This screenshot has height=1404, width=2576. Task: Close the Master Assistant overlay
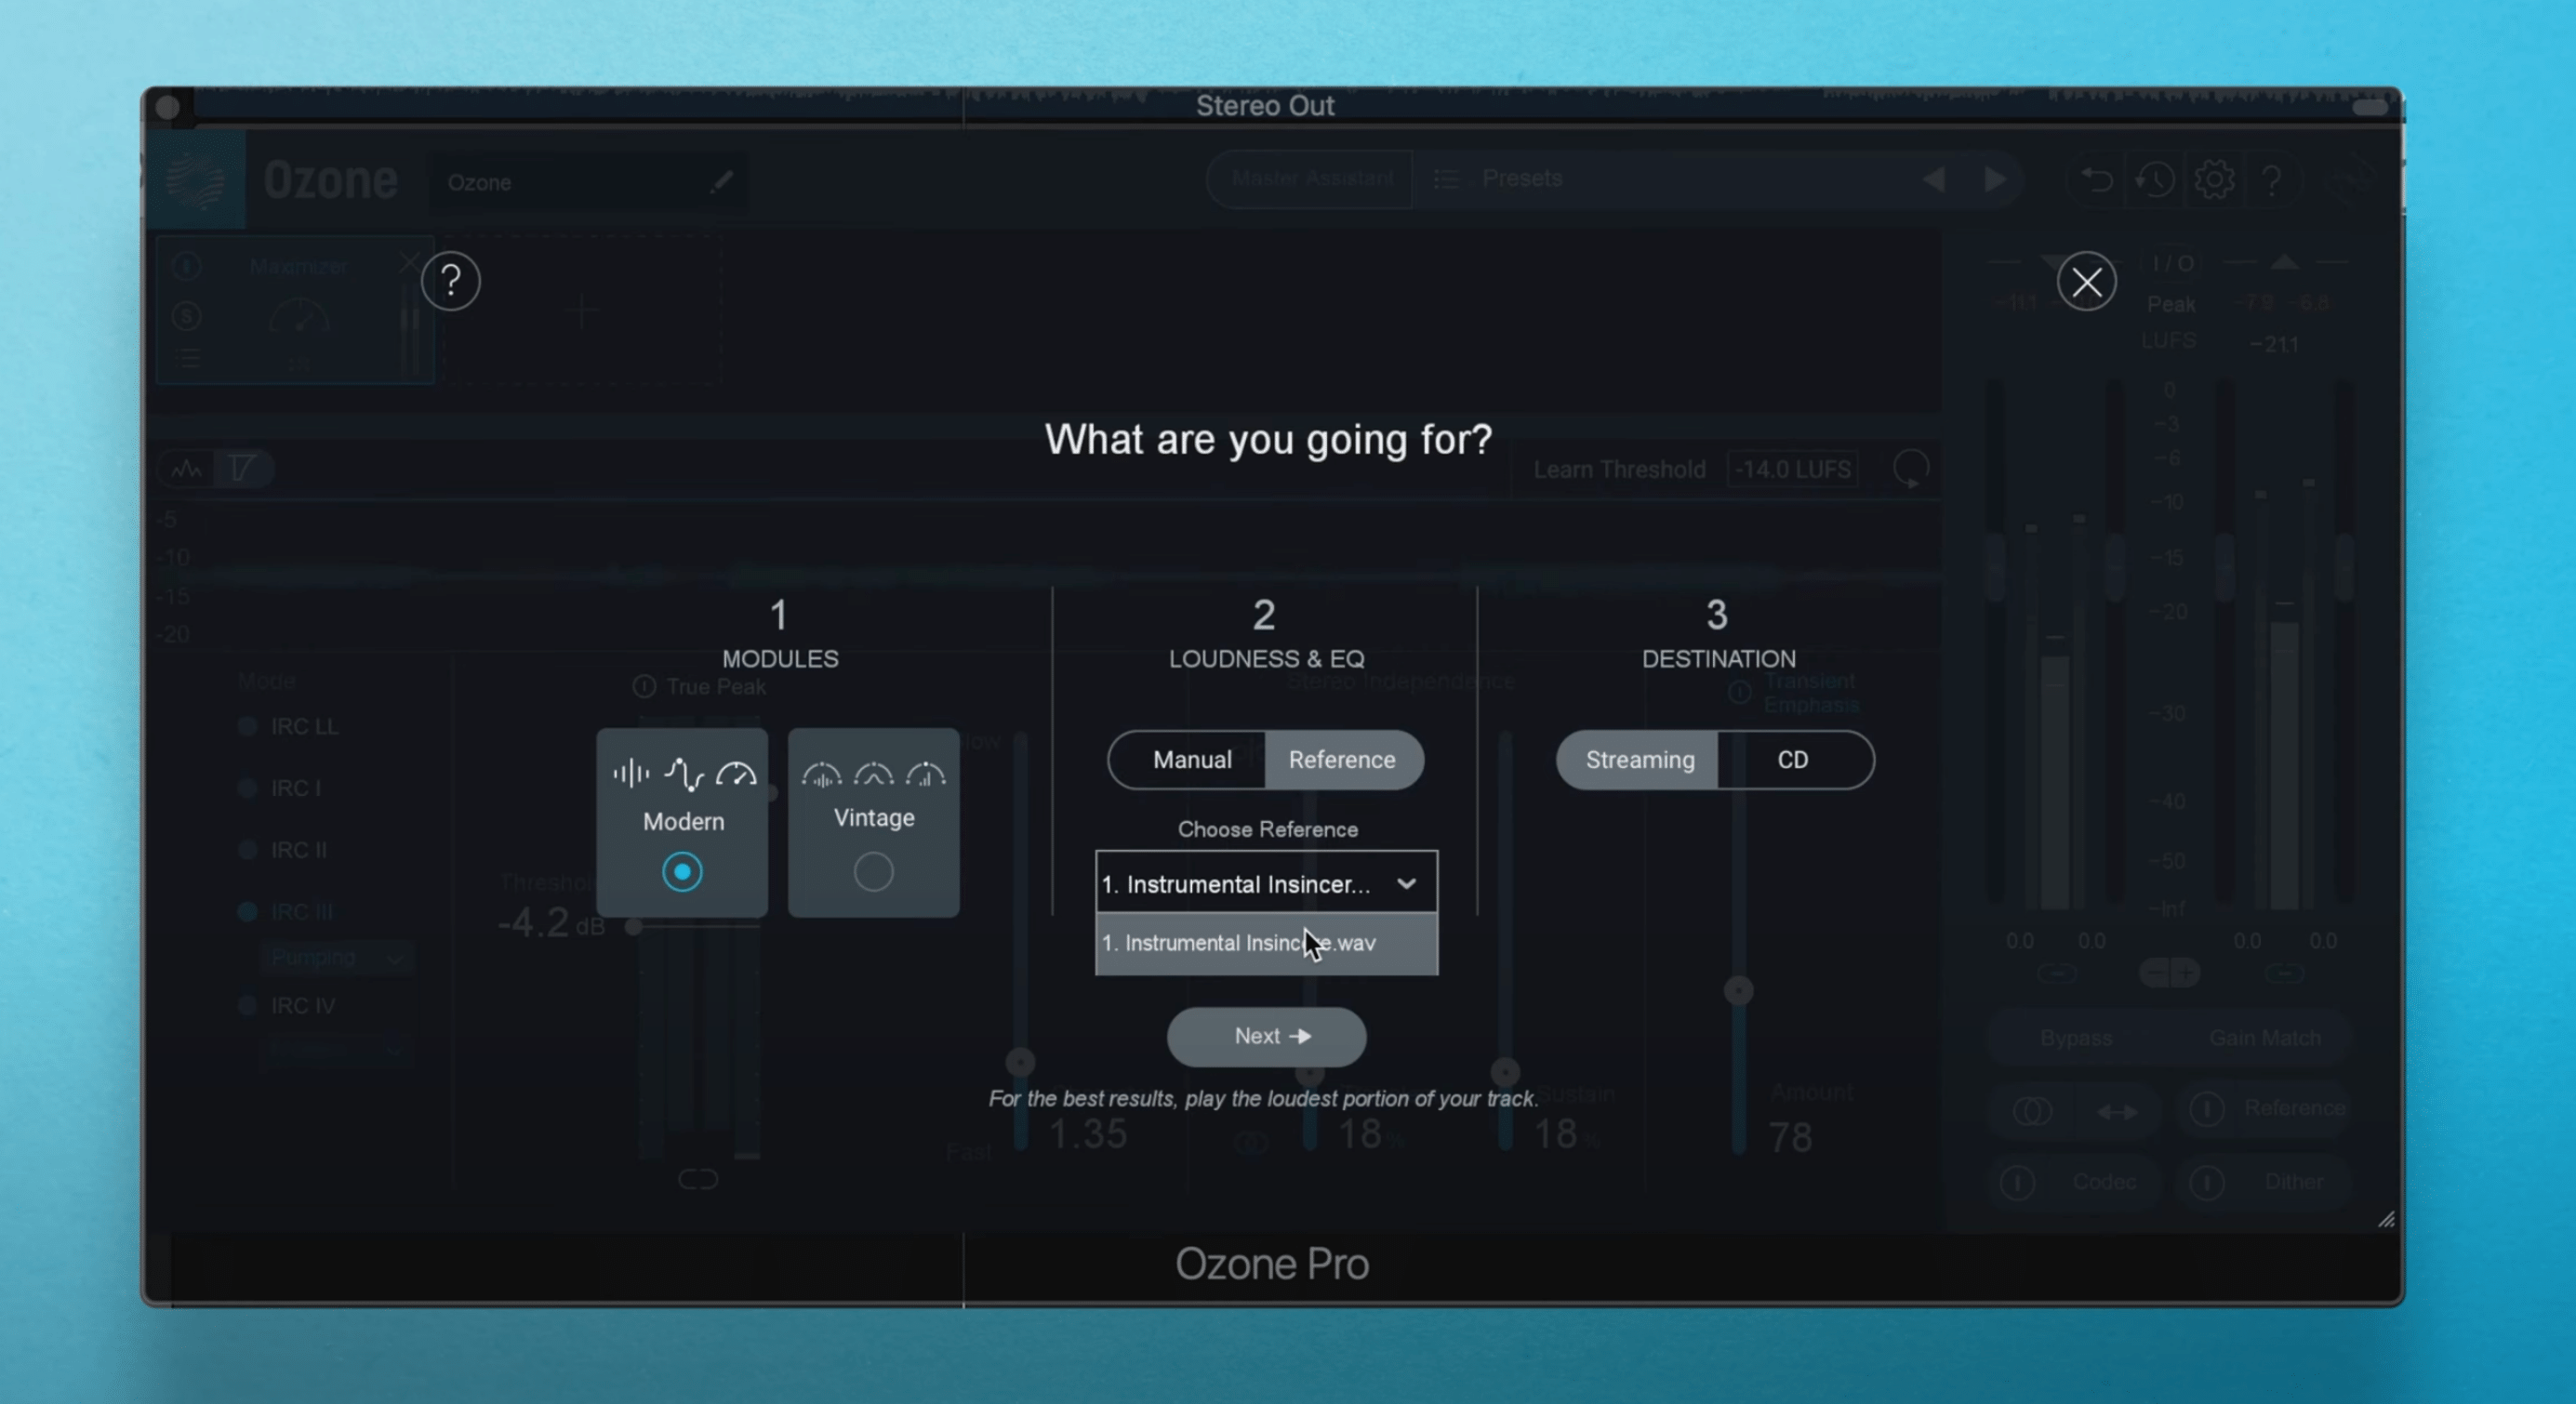[x=2086, y=282]
